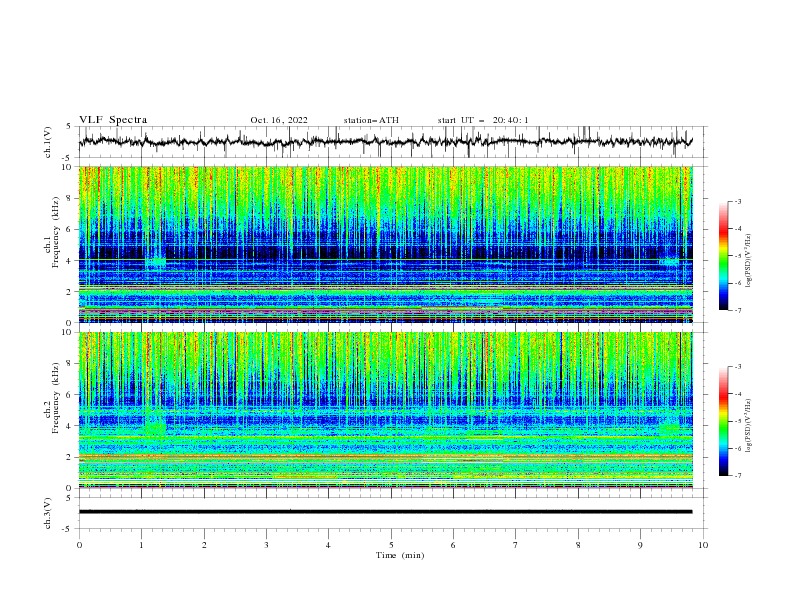
Task: Click the "5" tick on ch.1(V) axis
Action: click(x=68, y=127)
